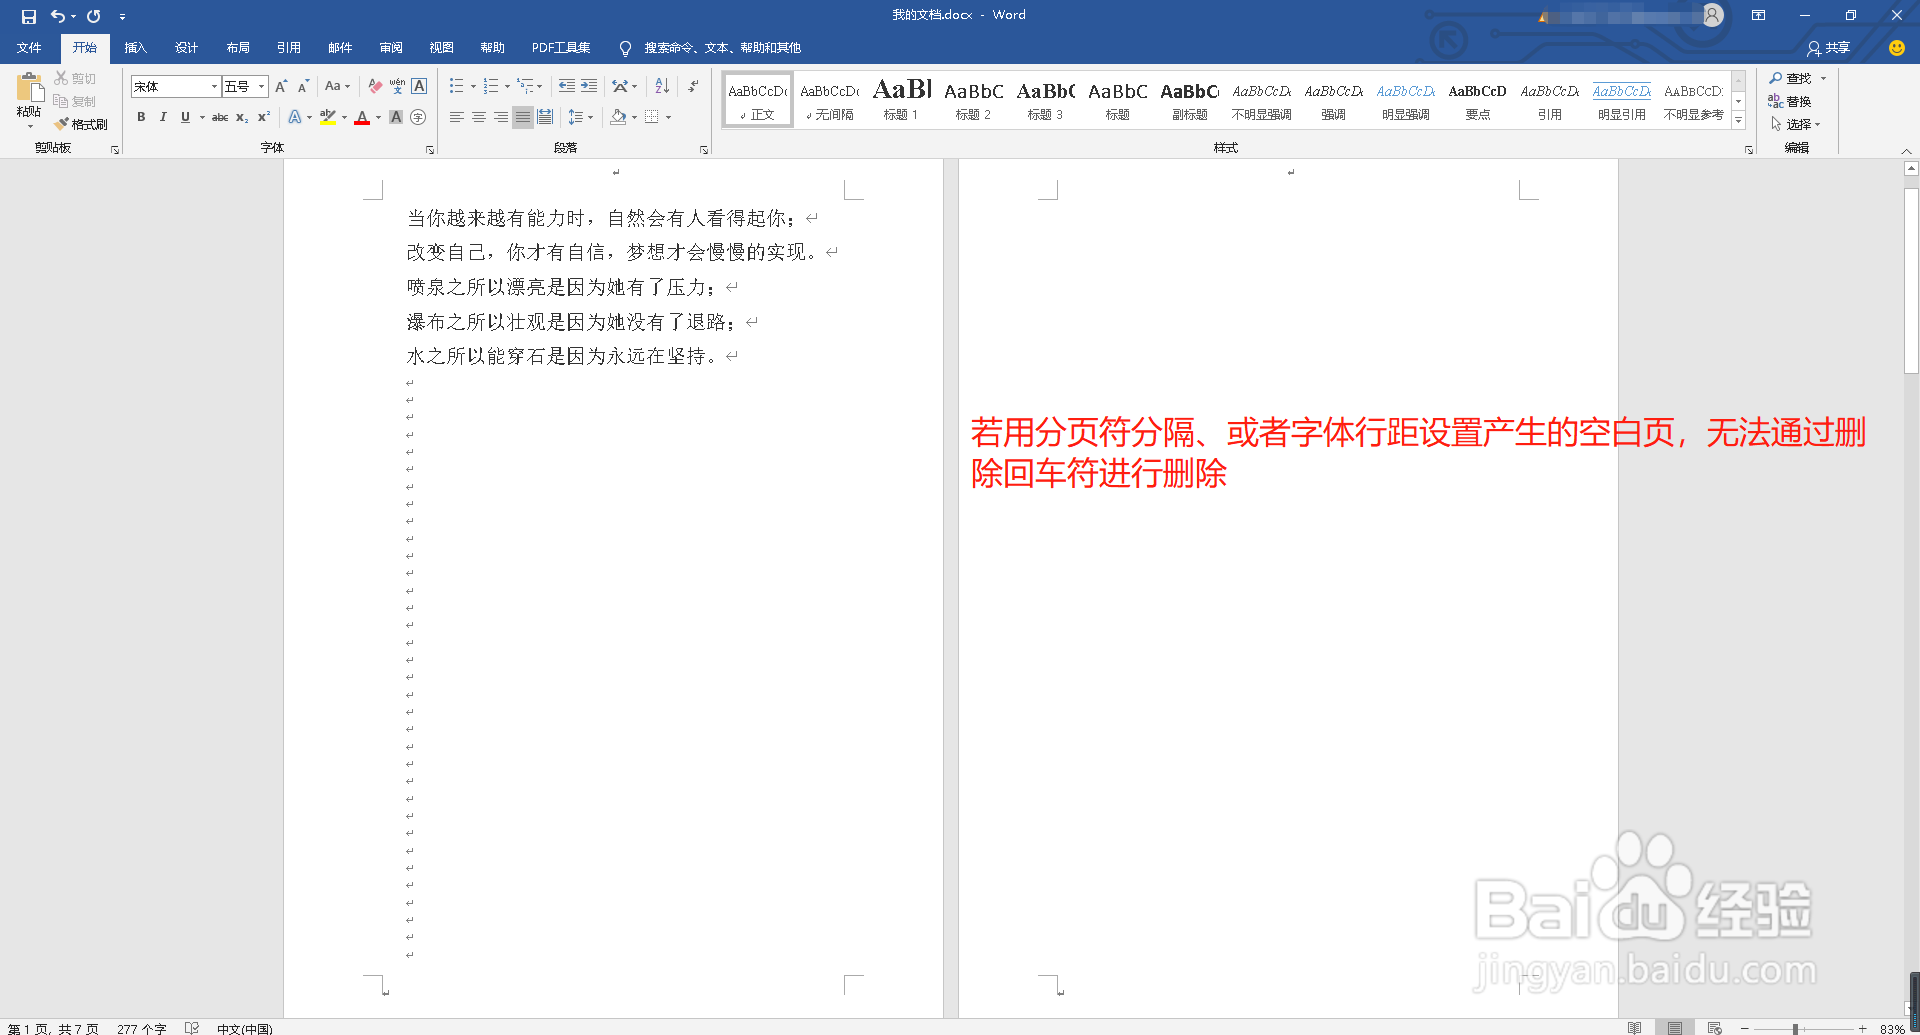Toggle show/hide paragraph marks
This screenshot has width=1920, height=1035.
click(x=693, y=86)
